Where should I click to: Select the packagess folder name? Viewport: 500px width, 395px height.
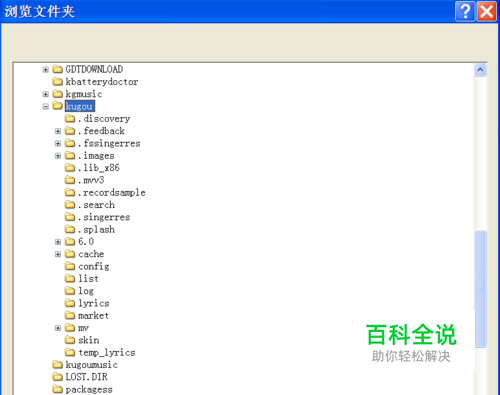coord(89,390)
